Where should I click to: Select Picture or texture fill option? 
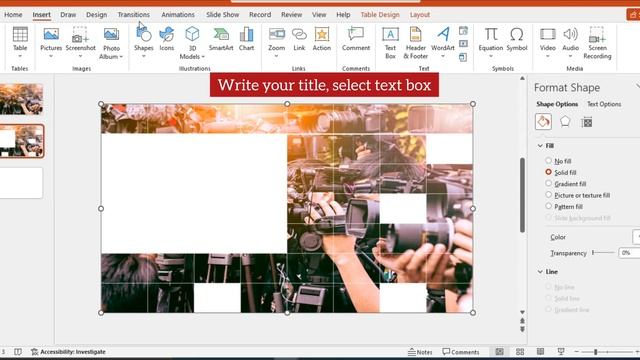549,195
